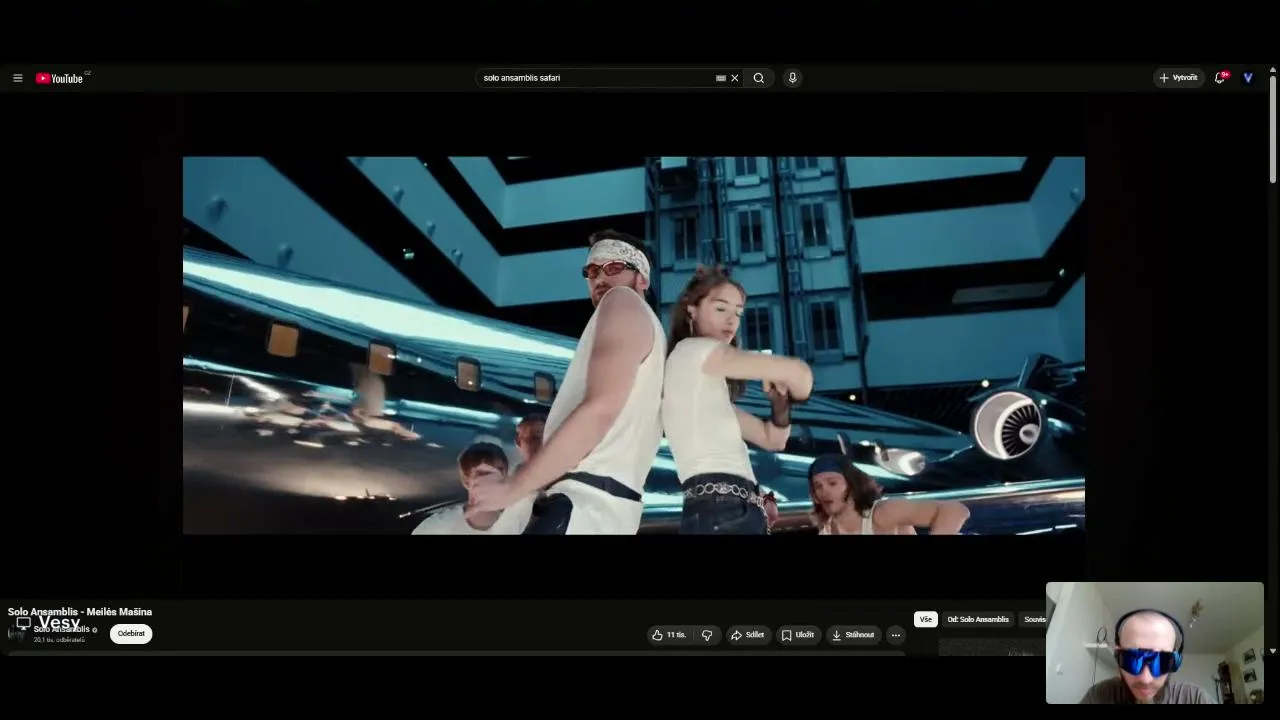This screenshot has height=720, width=1280.
Task: Dislike the video with thumbs down
Action: (707, 635)
